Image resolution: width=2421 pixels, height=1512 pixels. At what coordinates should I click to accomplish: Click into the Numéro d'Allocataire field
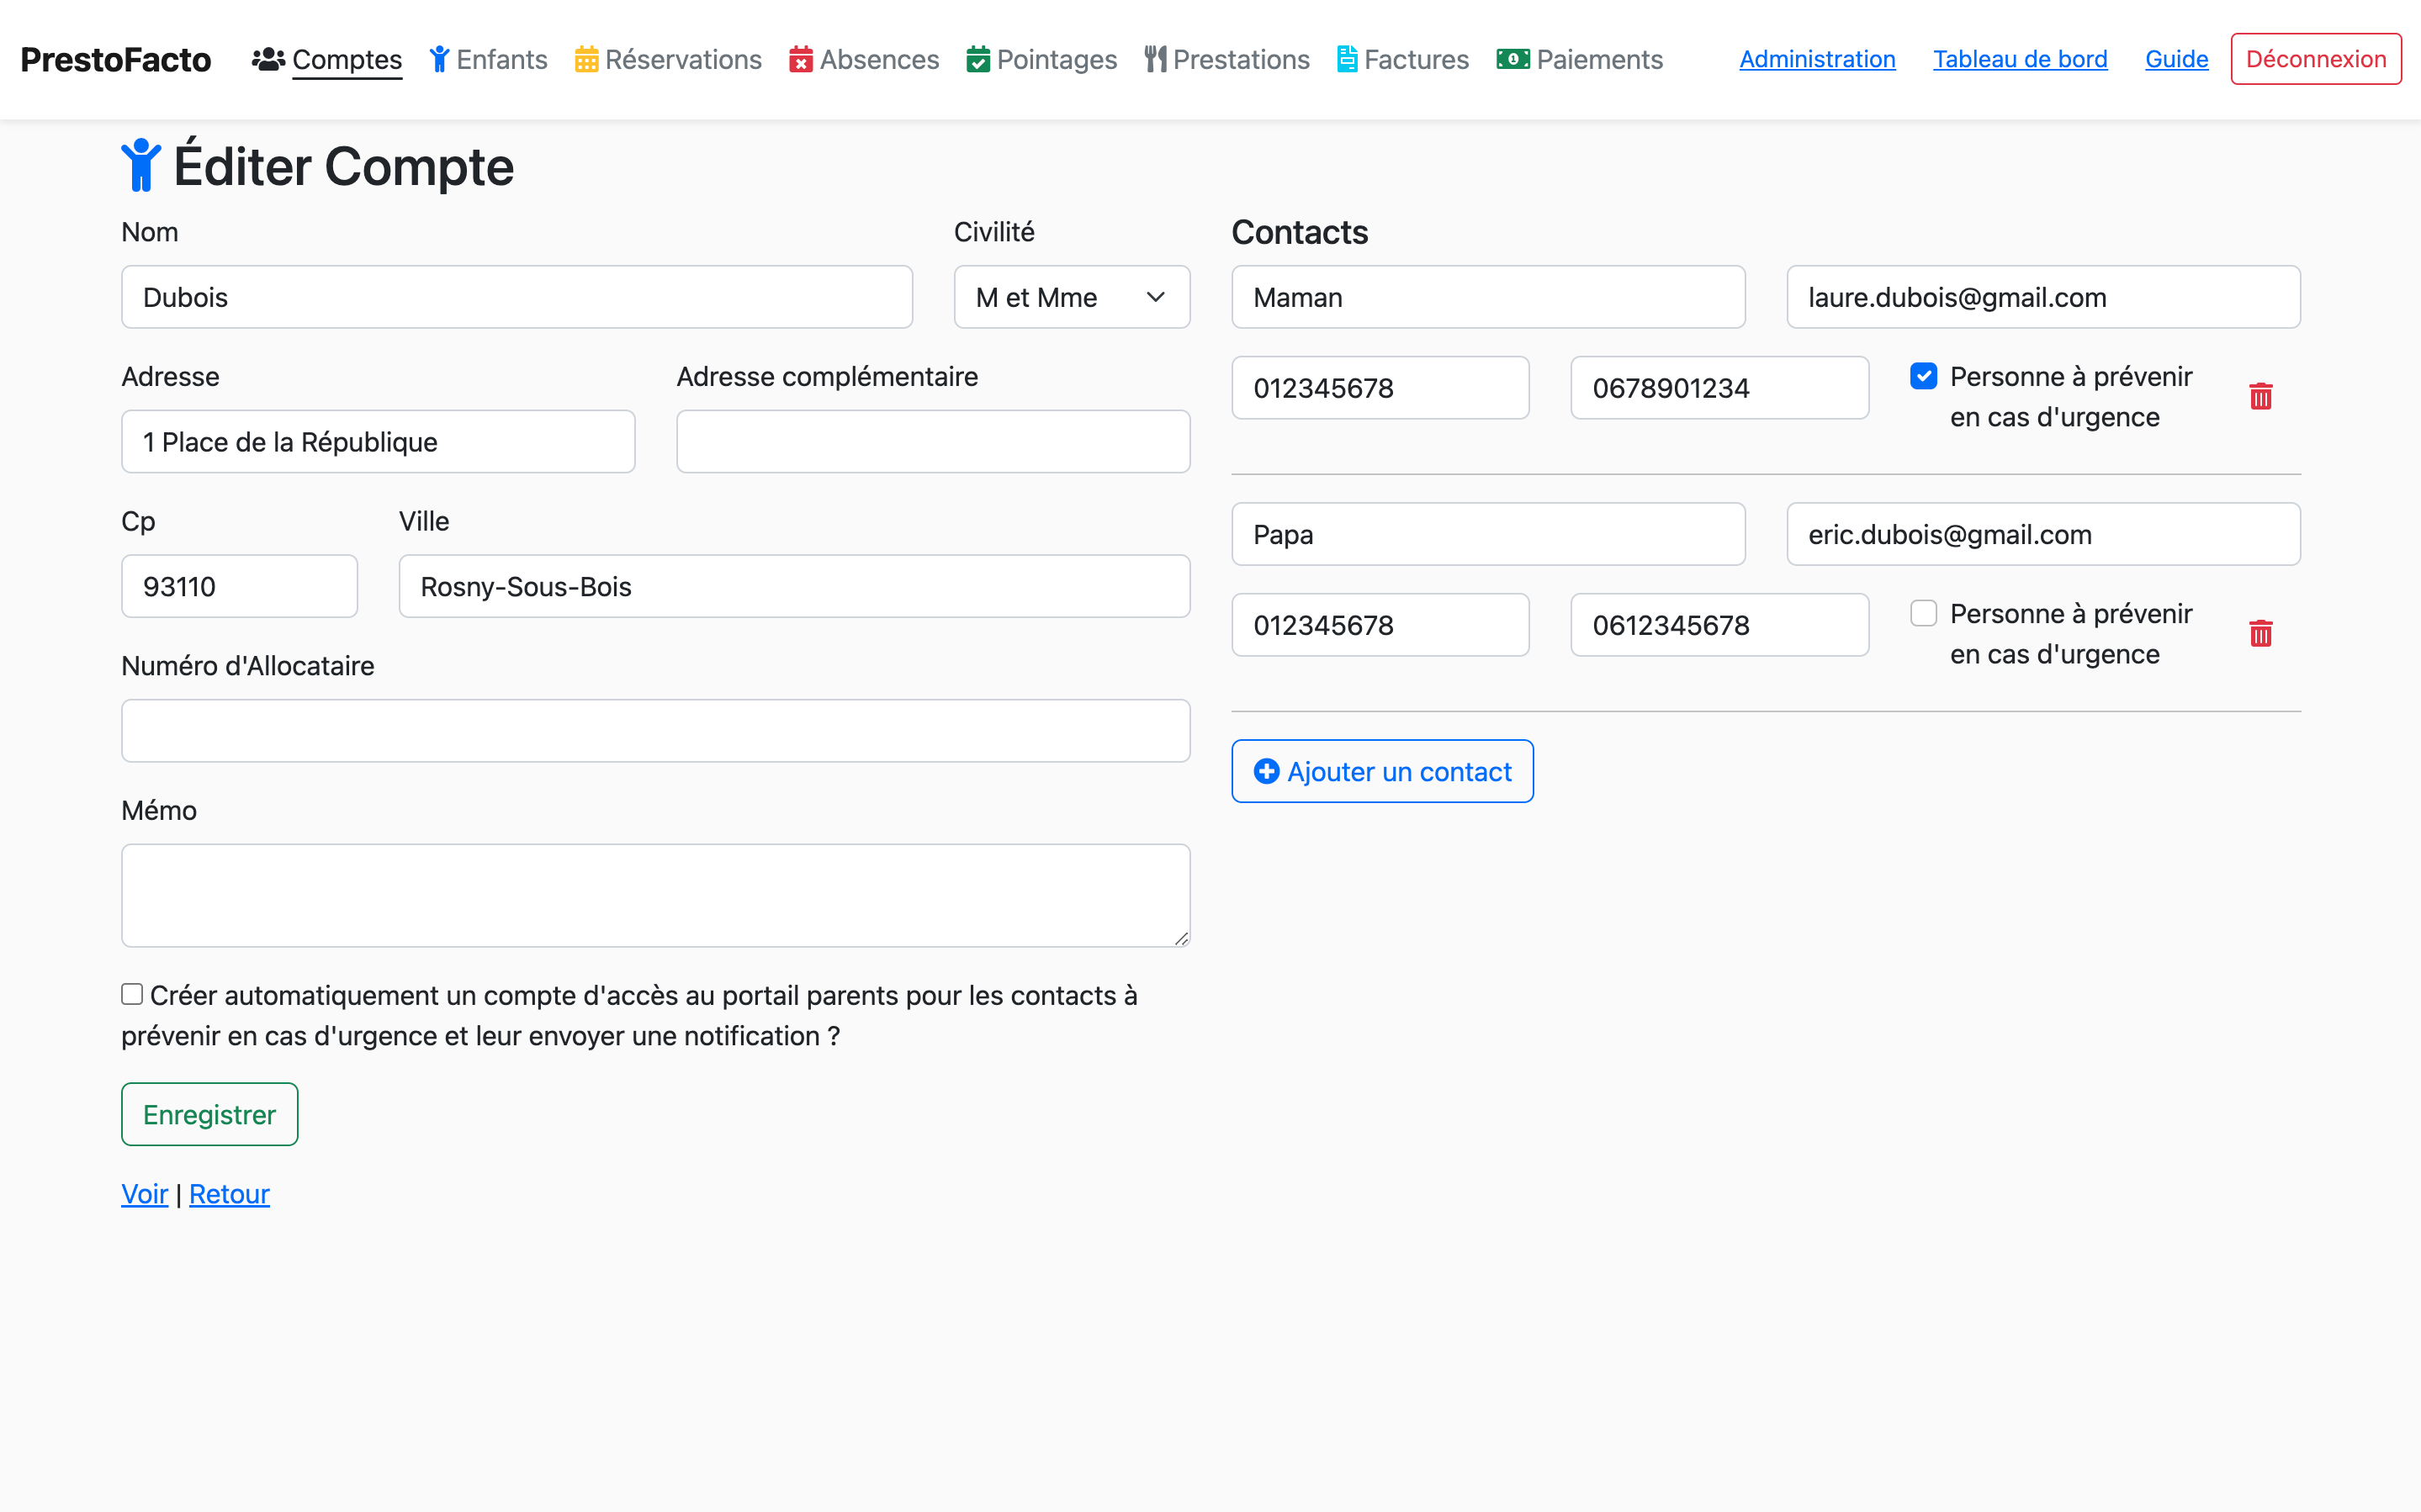(655, 731)
